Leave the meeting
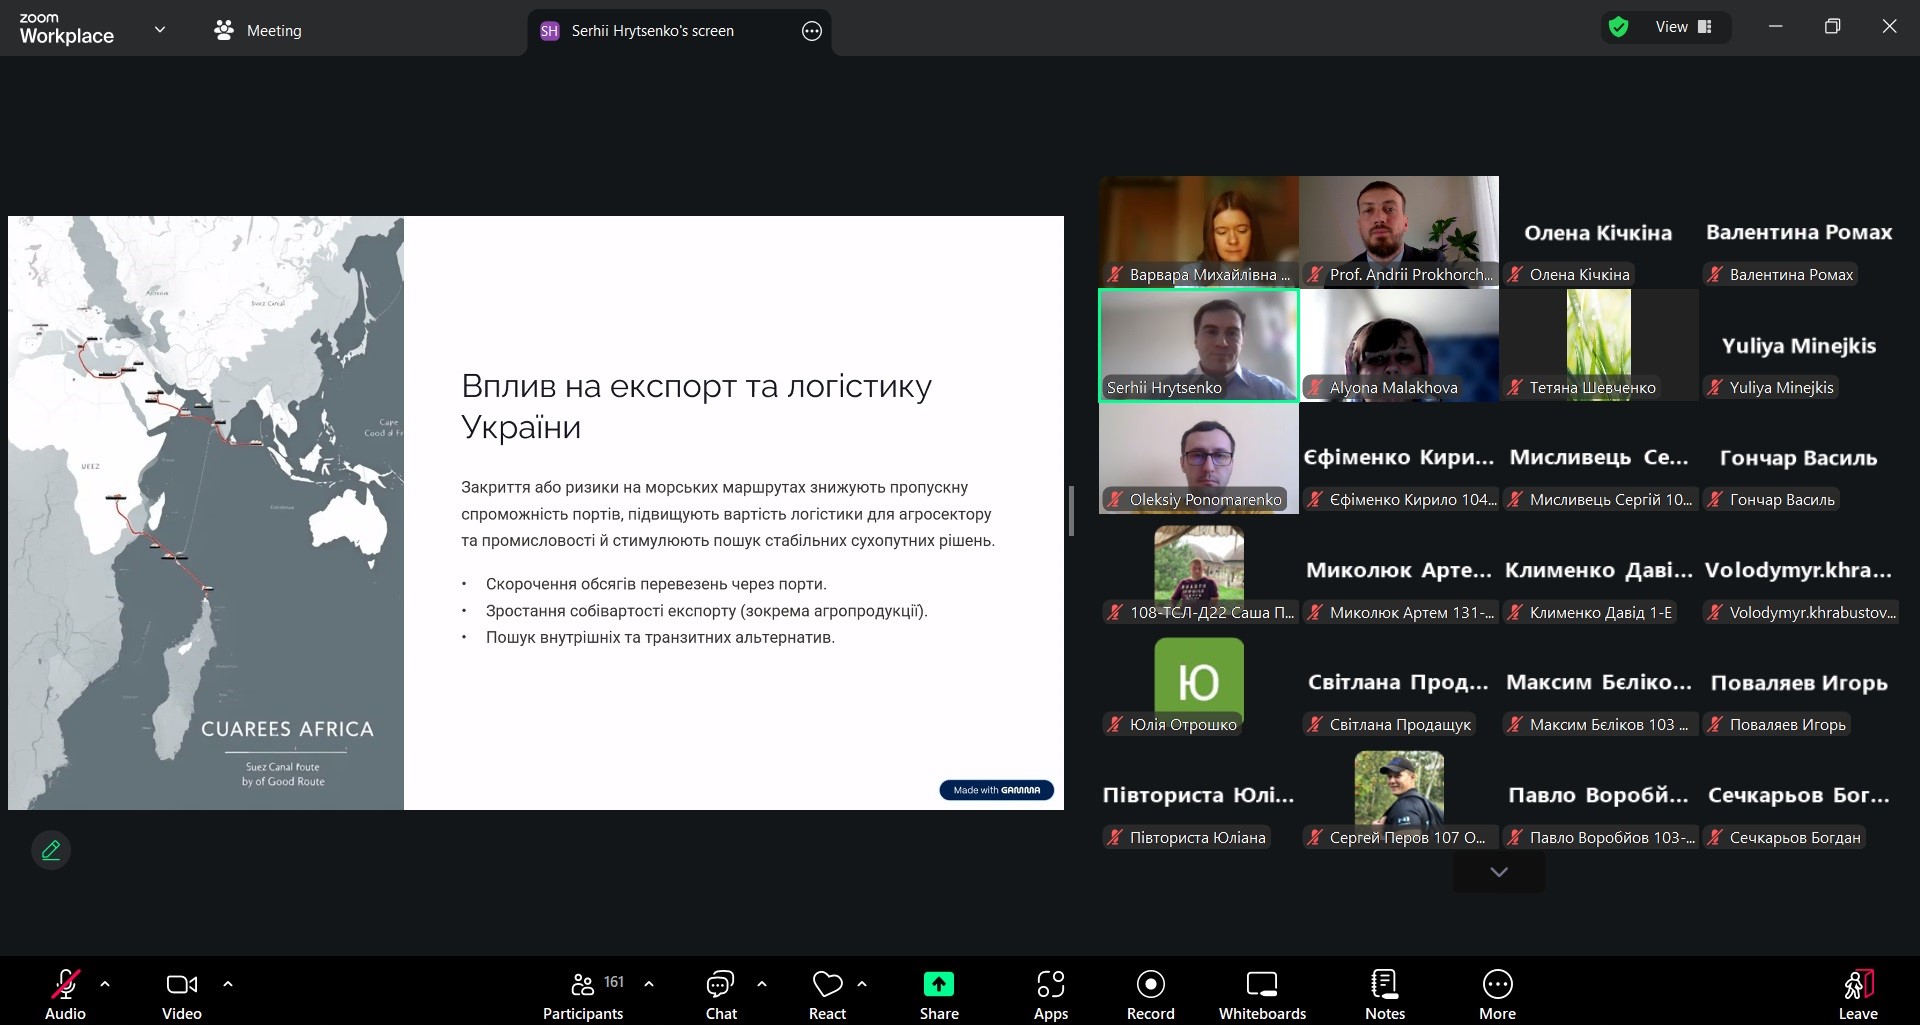The width and height of the screenshot is (1920, 1025). coord(1857,994)
